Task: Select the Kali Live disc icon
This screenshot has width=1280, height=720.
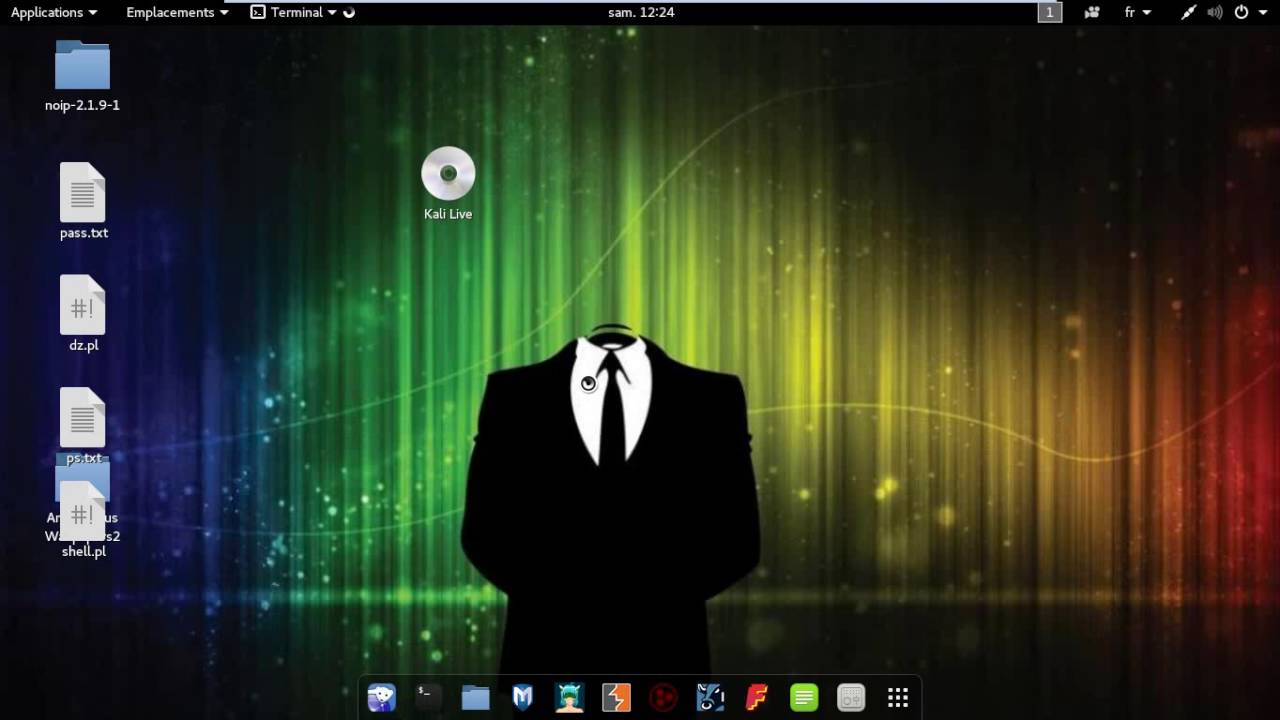Action: click(448, 184)
